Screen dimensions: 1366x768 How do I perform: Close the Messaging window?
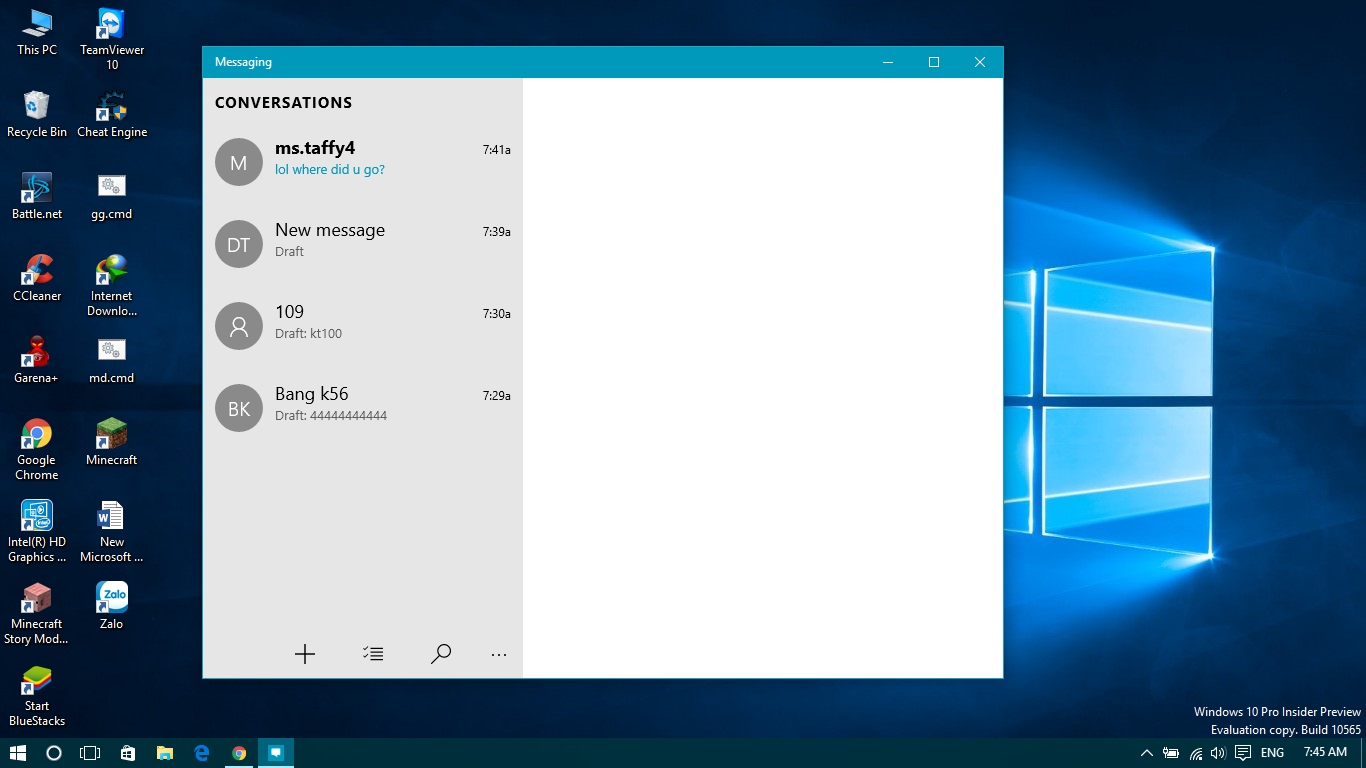coord(980,62)
